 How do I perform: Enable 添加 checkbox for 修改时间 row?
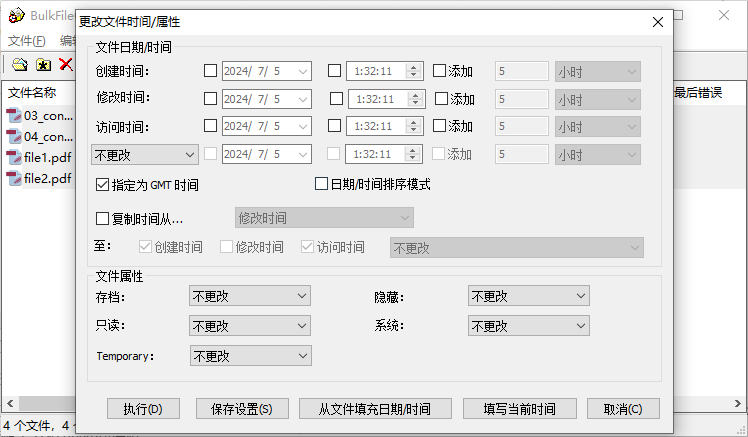pyautogui.click(x=441, y=99)
